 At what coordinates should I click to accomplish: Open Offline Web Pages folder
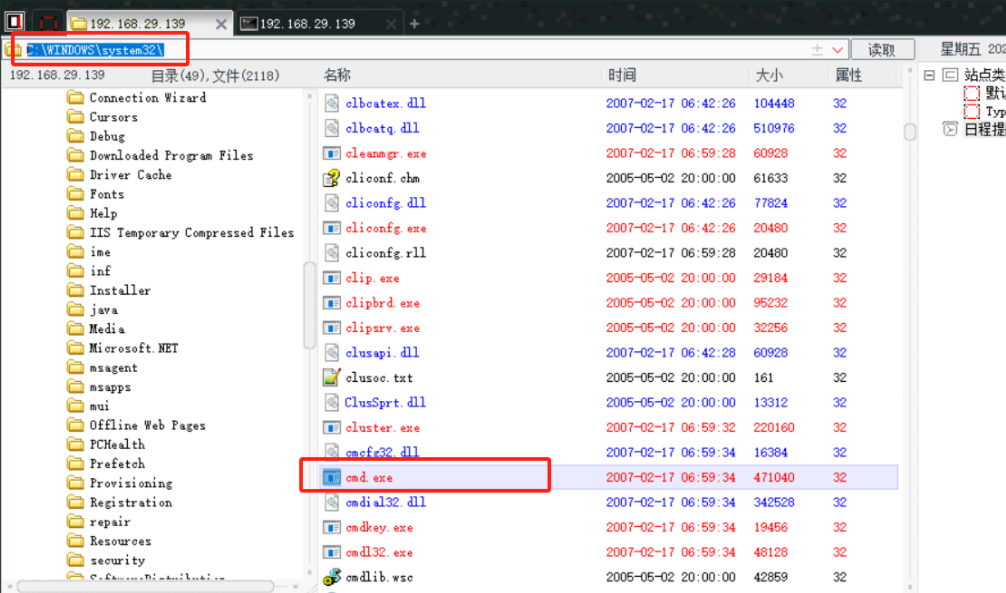coord(148,425)
